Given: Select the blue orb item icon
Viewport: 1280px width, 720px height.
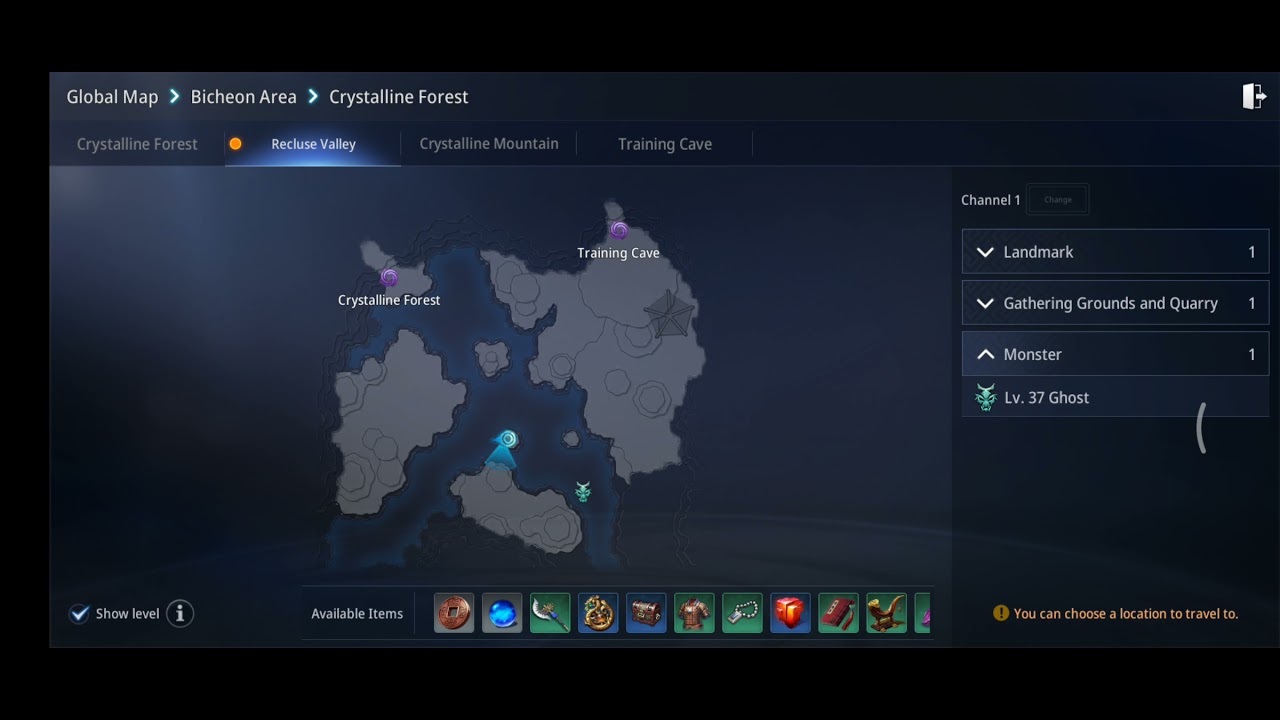Looking at the screenshot, I should coord(502,613).
